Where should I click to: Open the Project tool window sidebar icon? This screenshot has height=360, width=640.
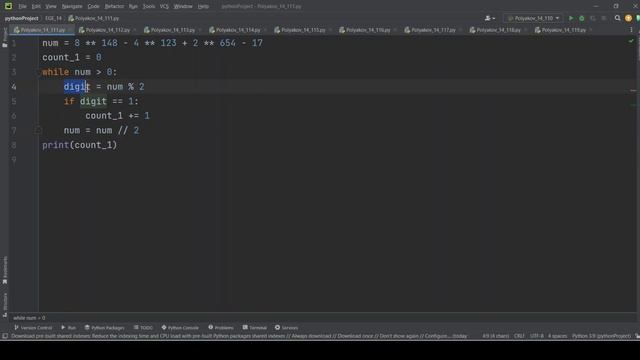pos(5,37)
